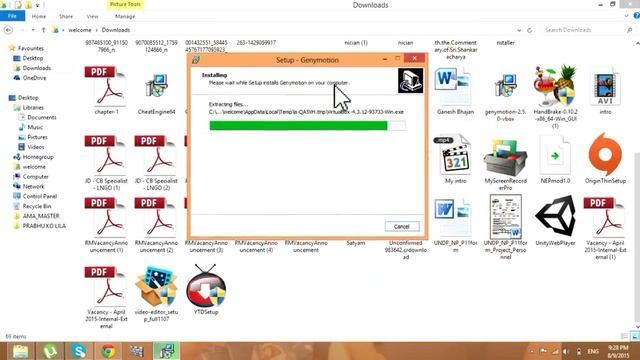Go up one folder level arrow

44,30
